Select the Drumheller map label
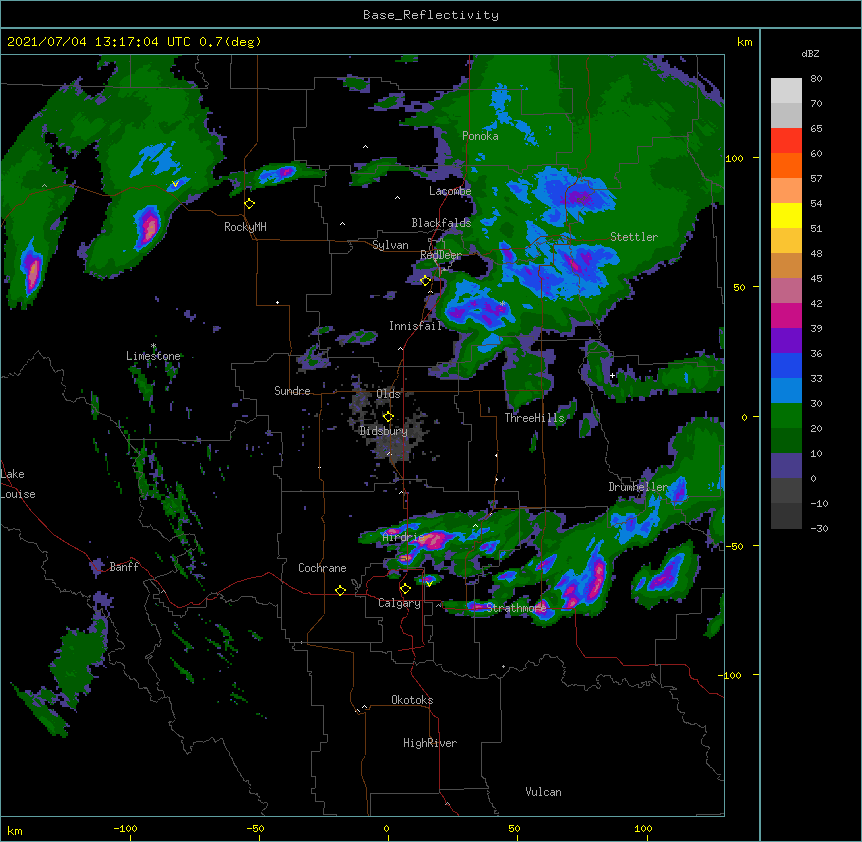The width and height of the screenshot is (862, 842). 638,487
